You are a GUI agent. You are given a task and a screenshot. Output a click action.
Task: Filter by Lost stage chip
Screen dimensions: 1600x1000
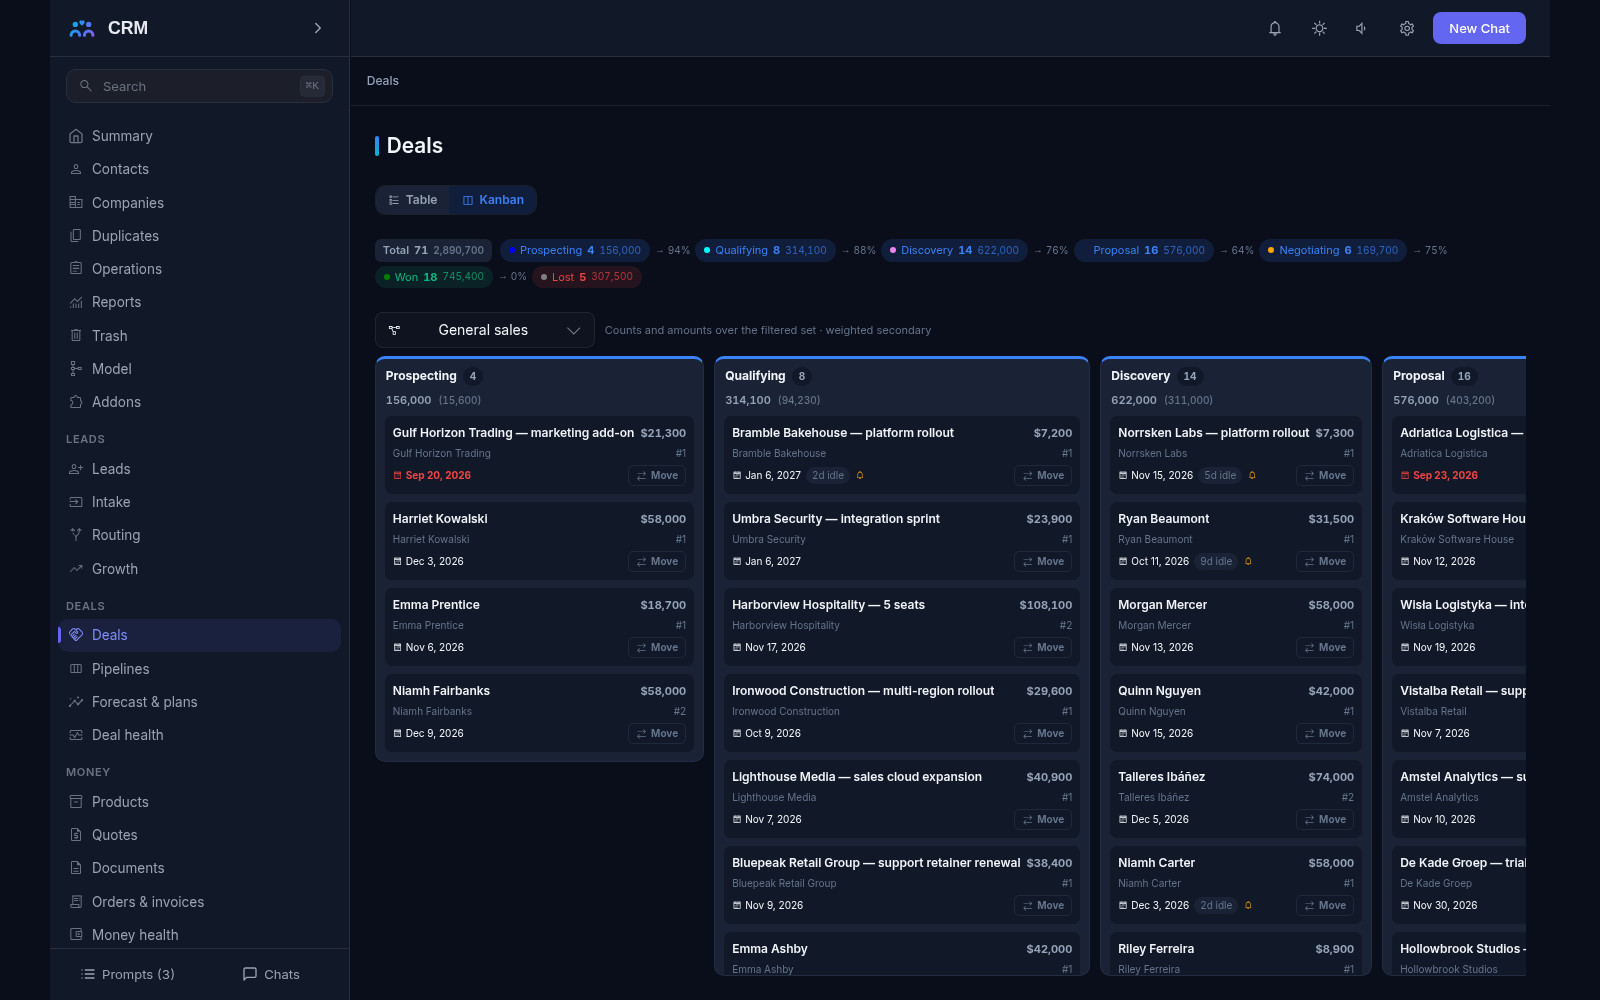[586, 277]
